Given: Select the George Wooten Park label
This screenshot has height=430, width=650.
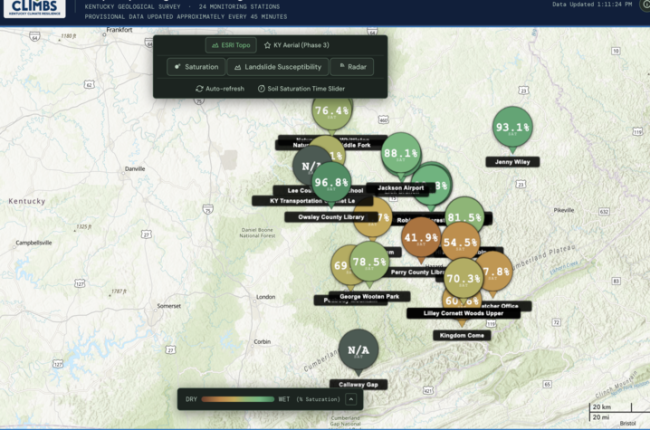Looking at the screenshot, I should 369,296.
